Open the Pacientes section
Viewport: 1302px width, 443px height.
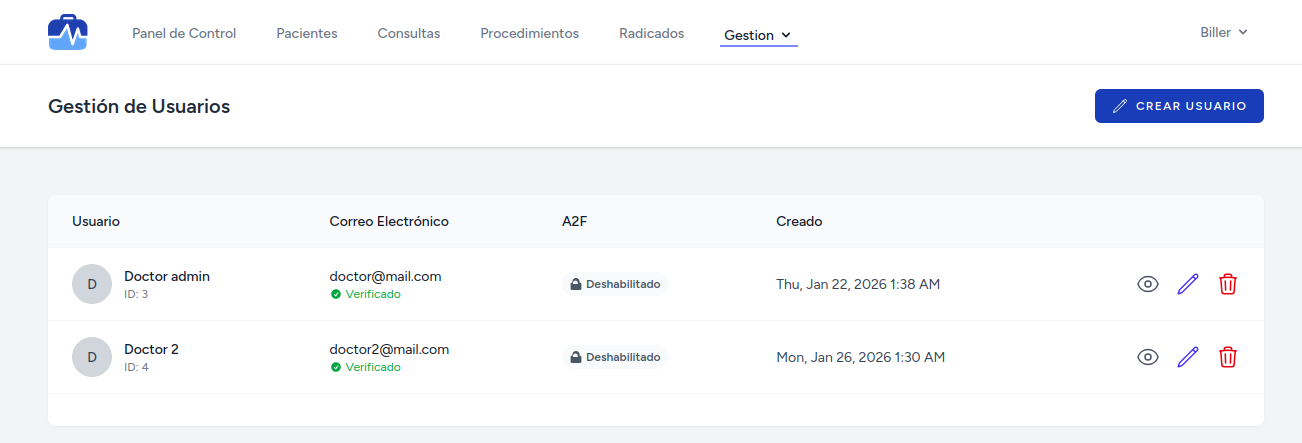click(x=307, y=33)
